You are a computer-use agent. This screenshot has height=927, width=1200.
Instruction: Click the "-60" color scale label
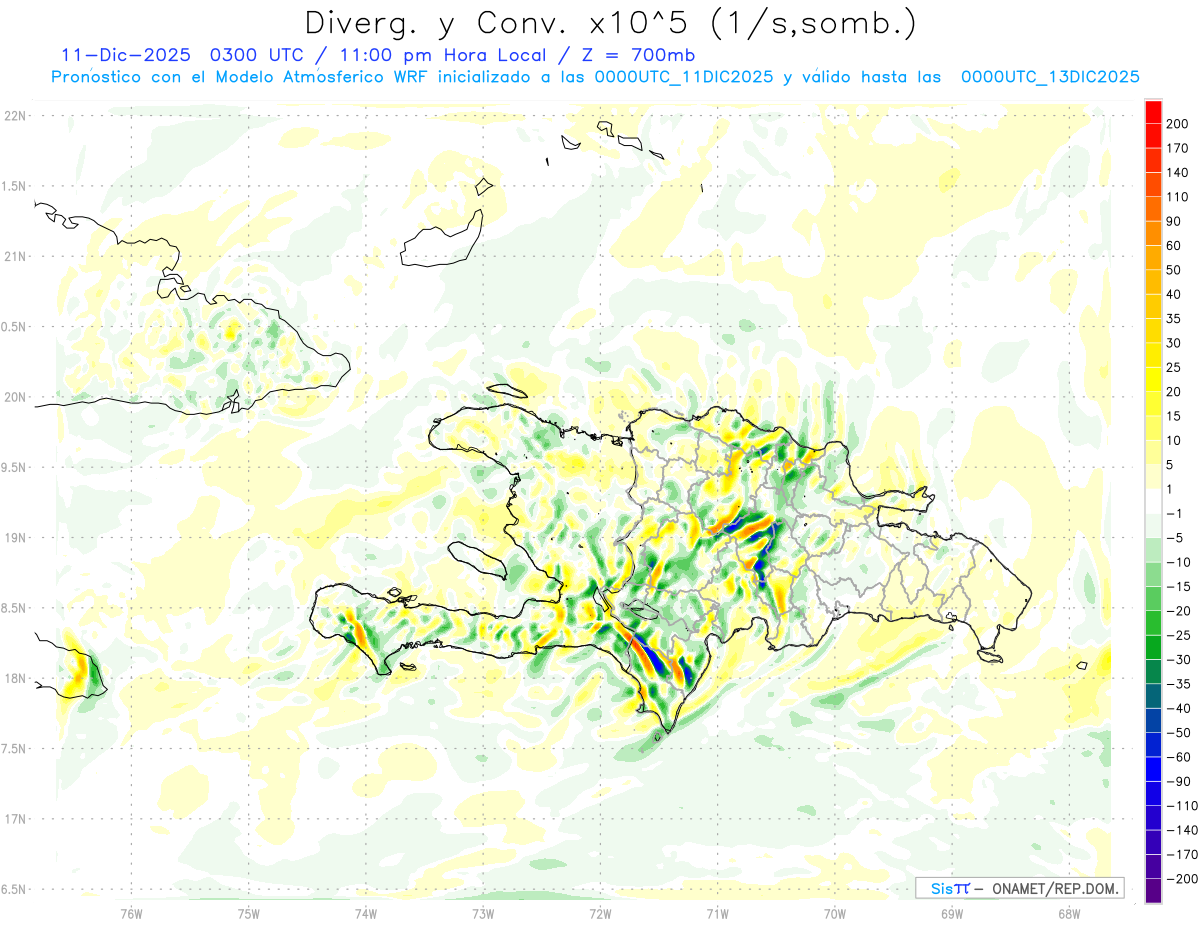pyautogui.click(x=1178, y=757)
